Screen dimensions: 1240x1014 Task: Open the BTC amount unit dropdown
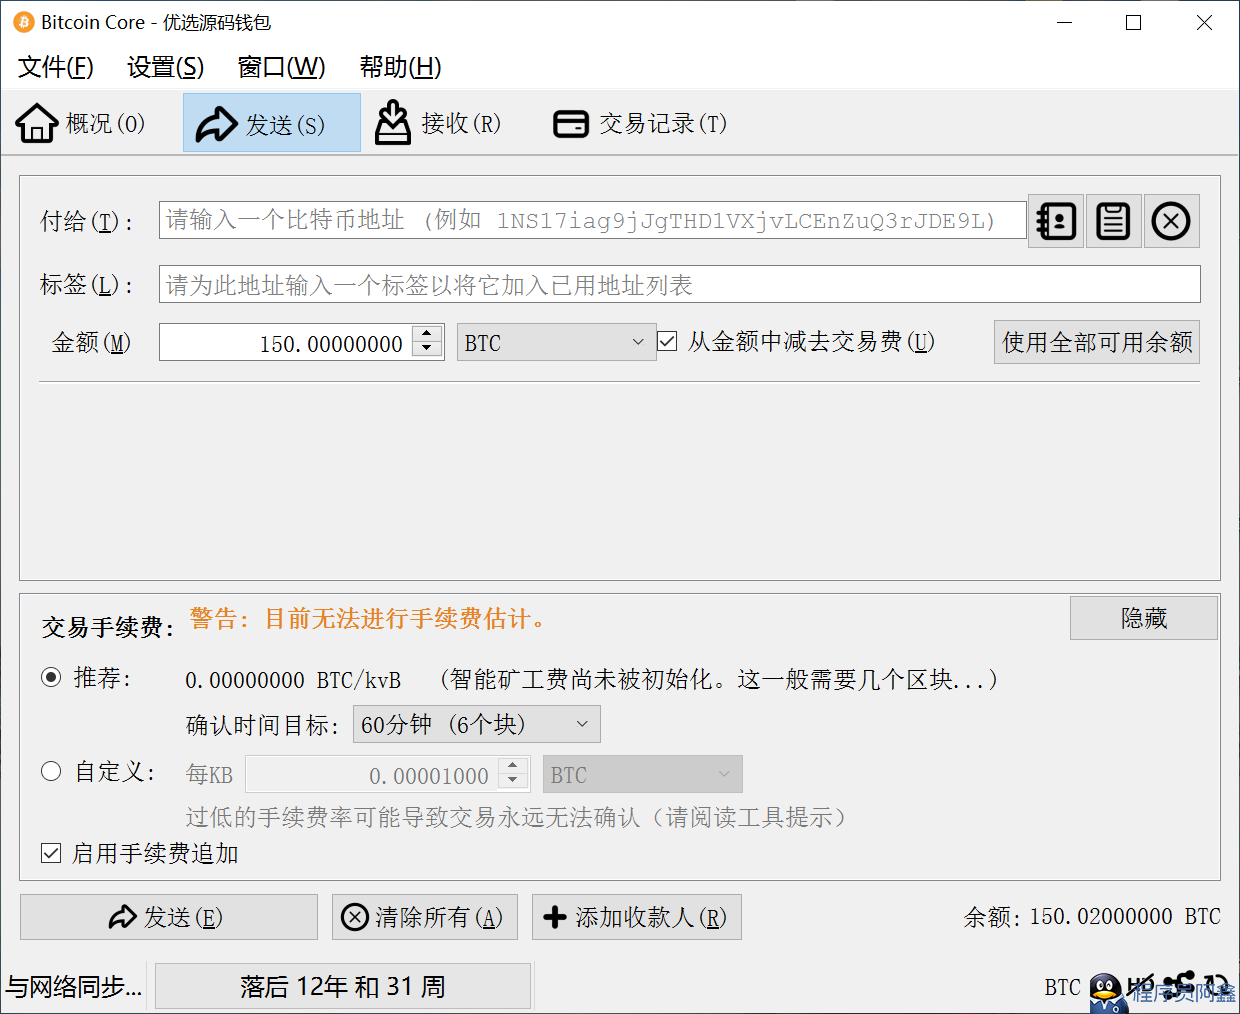click(x=556, y=342)
